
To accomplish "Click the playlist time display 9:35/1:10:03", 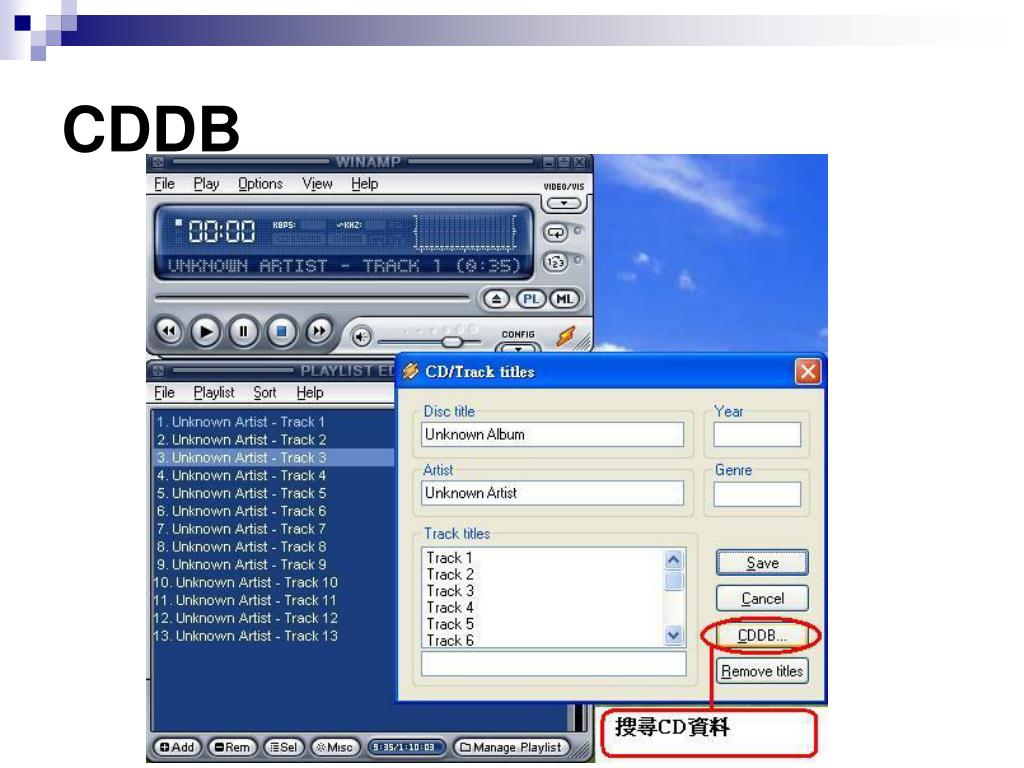I will (405, 747).
